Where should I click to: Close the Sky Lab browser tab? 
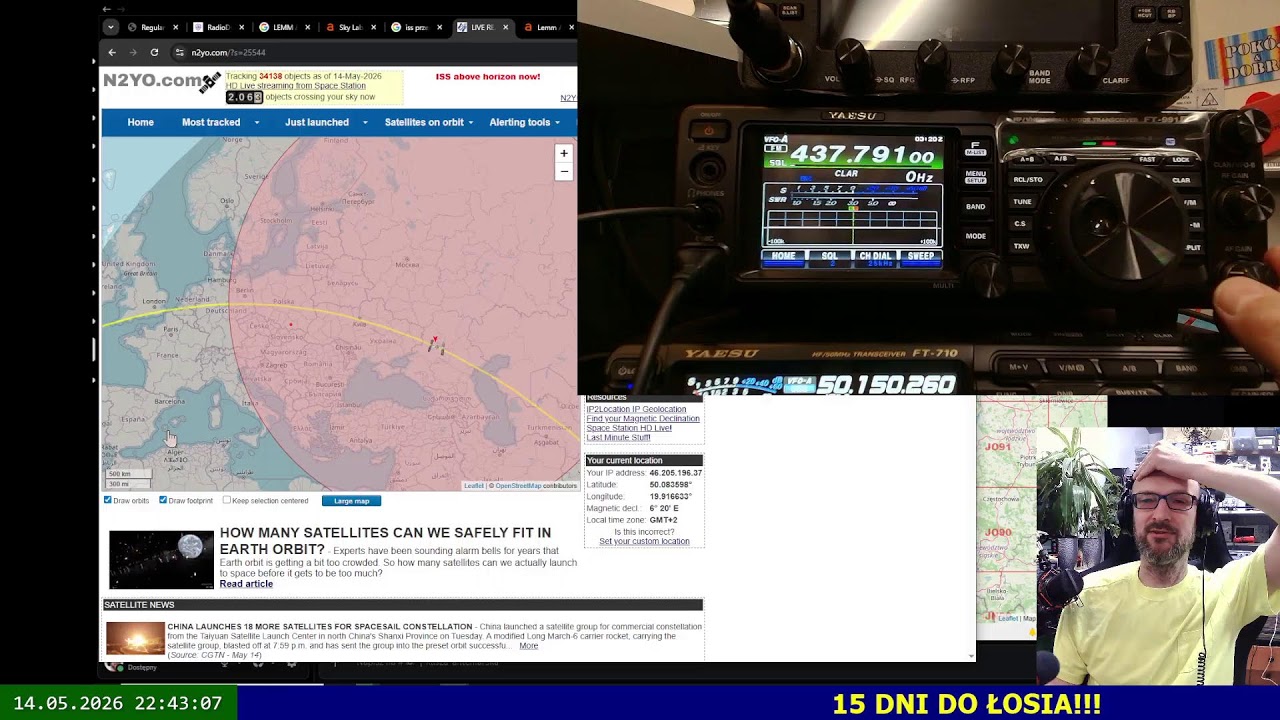[374, 27]
